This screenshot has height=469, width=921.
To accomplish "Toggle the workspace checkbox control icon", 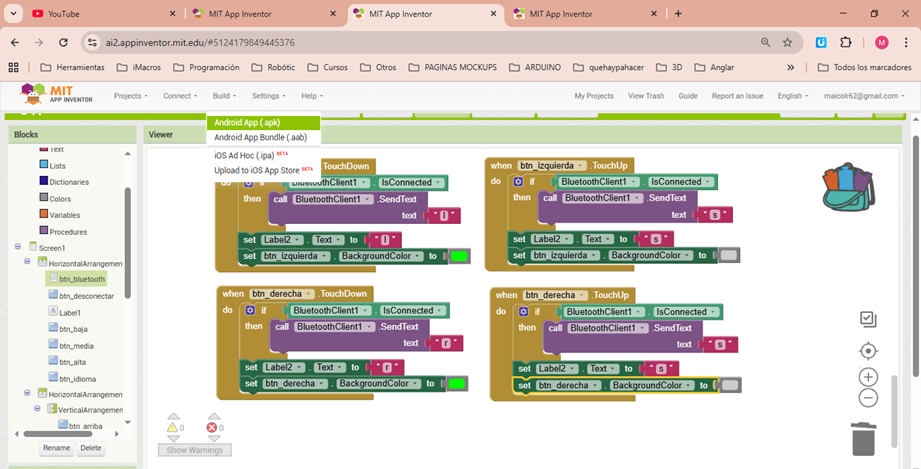I will [868, 319].
